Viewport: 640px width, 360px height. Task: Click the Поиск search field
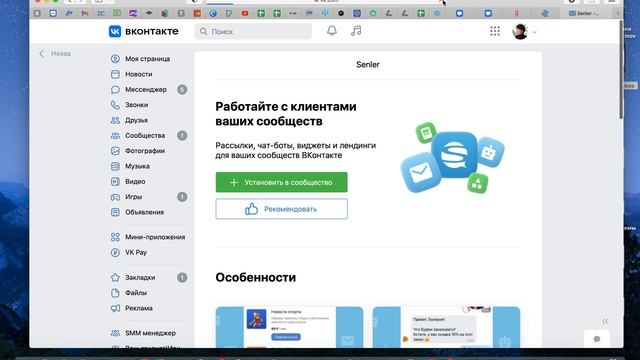[253, 31]
